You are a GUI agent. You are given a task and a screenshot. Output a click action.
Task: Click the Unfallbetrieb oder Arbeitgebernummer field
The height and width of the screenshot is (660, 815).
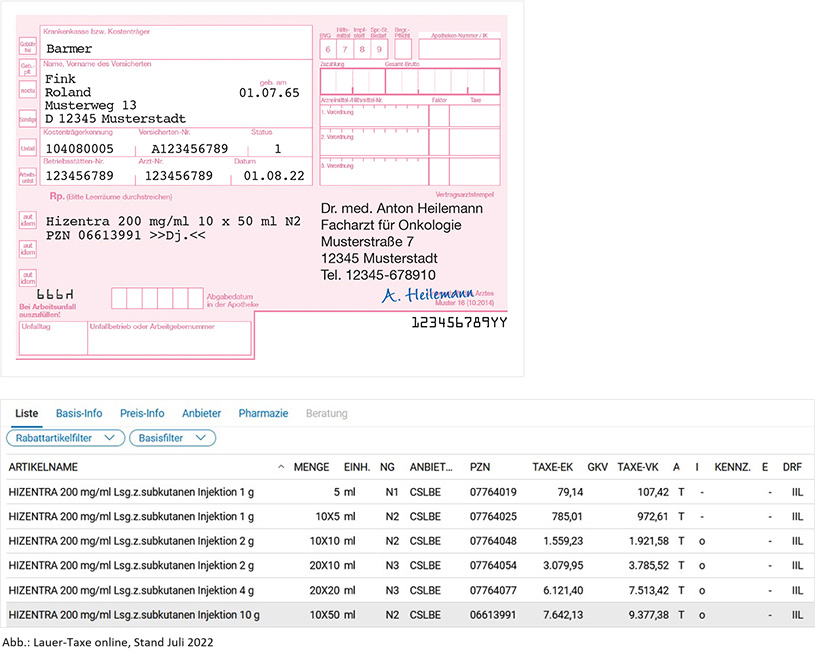(x=169, y=338)
